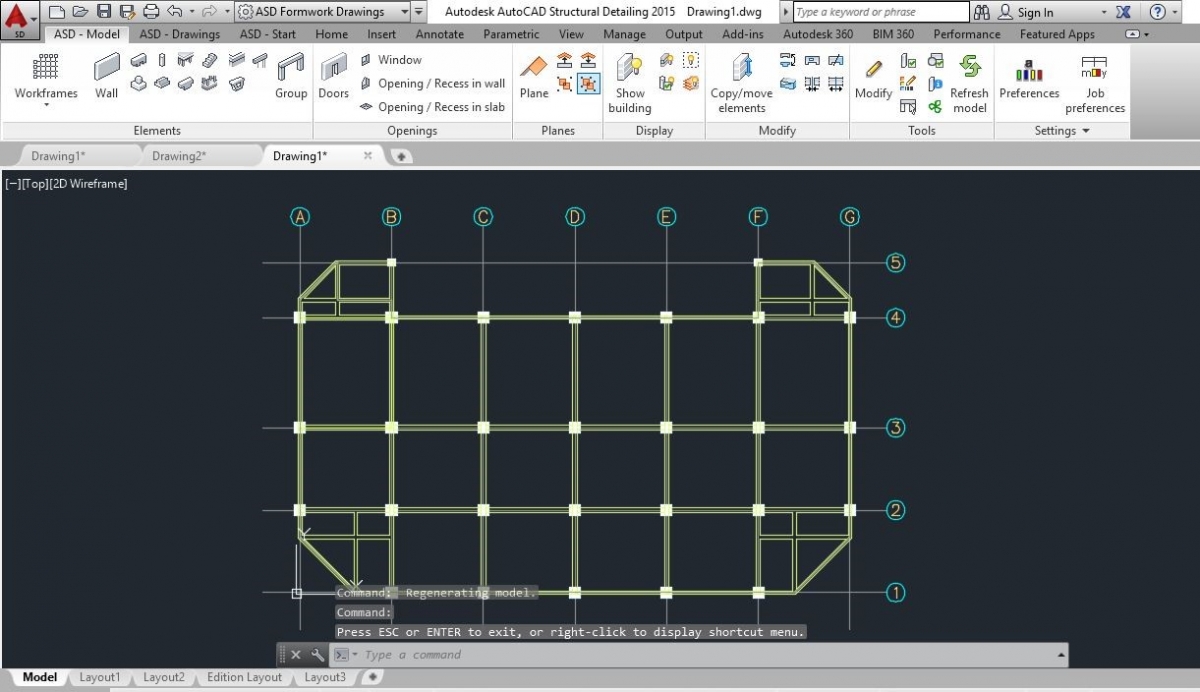Click the Doors tool icon
1200x692 pixels.
click(x=333, y=76)
